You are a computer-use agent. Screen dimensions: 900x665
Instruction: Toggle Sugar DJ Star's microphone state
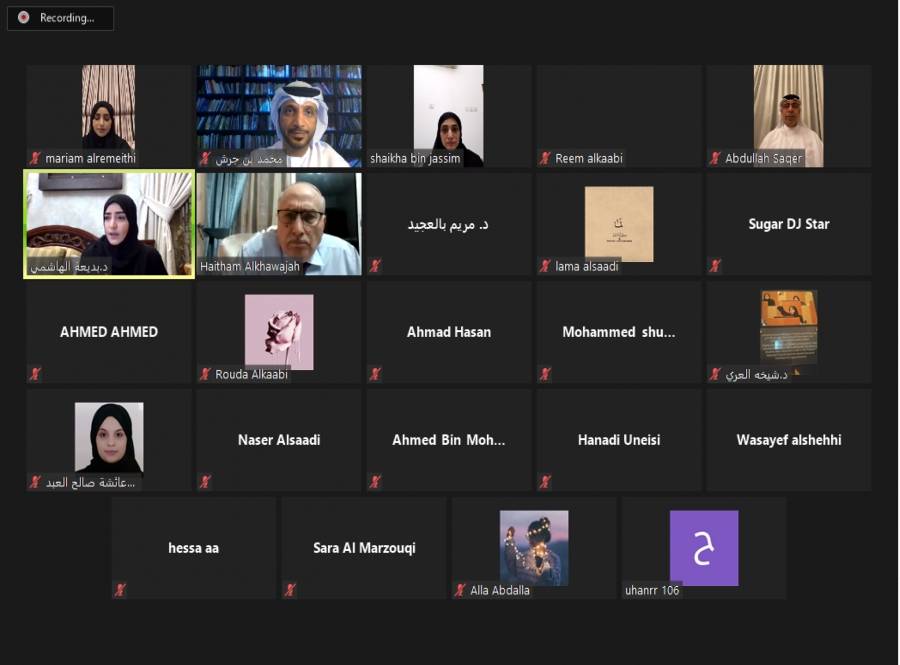coord(714,265)
